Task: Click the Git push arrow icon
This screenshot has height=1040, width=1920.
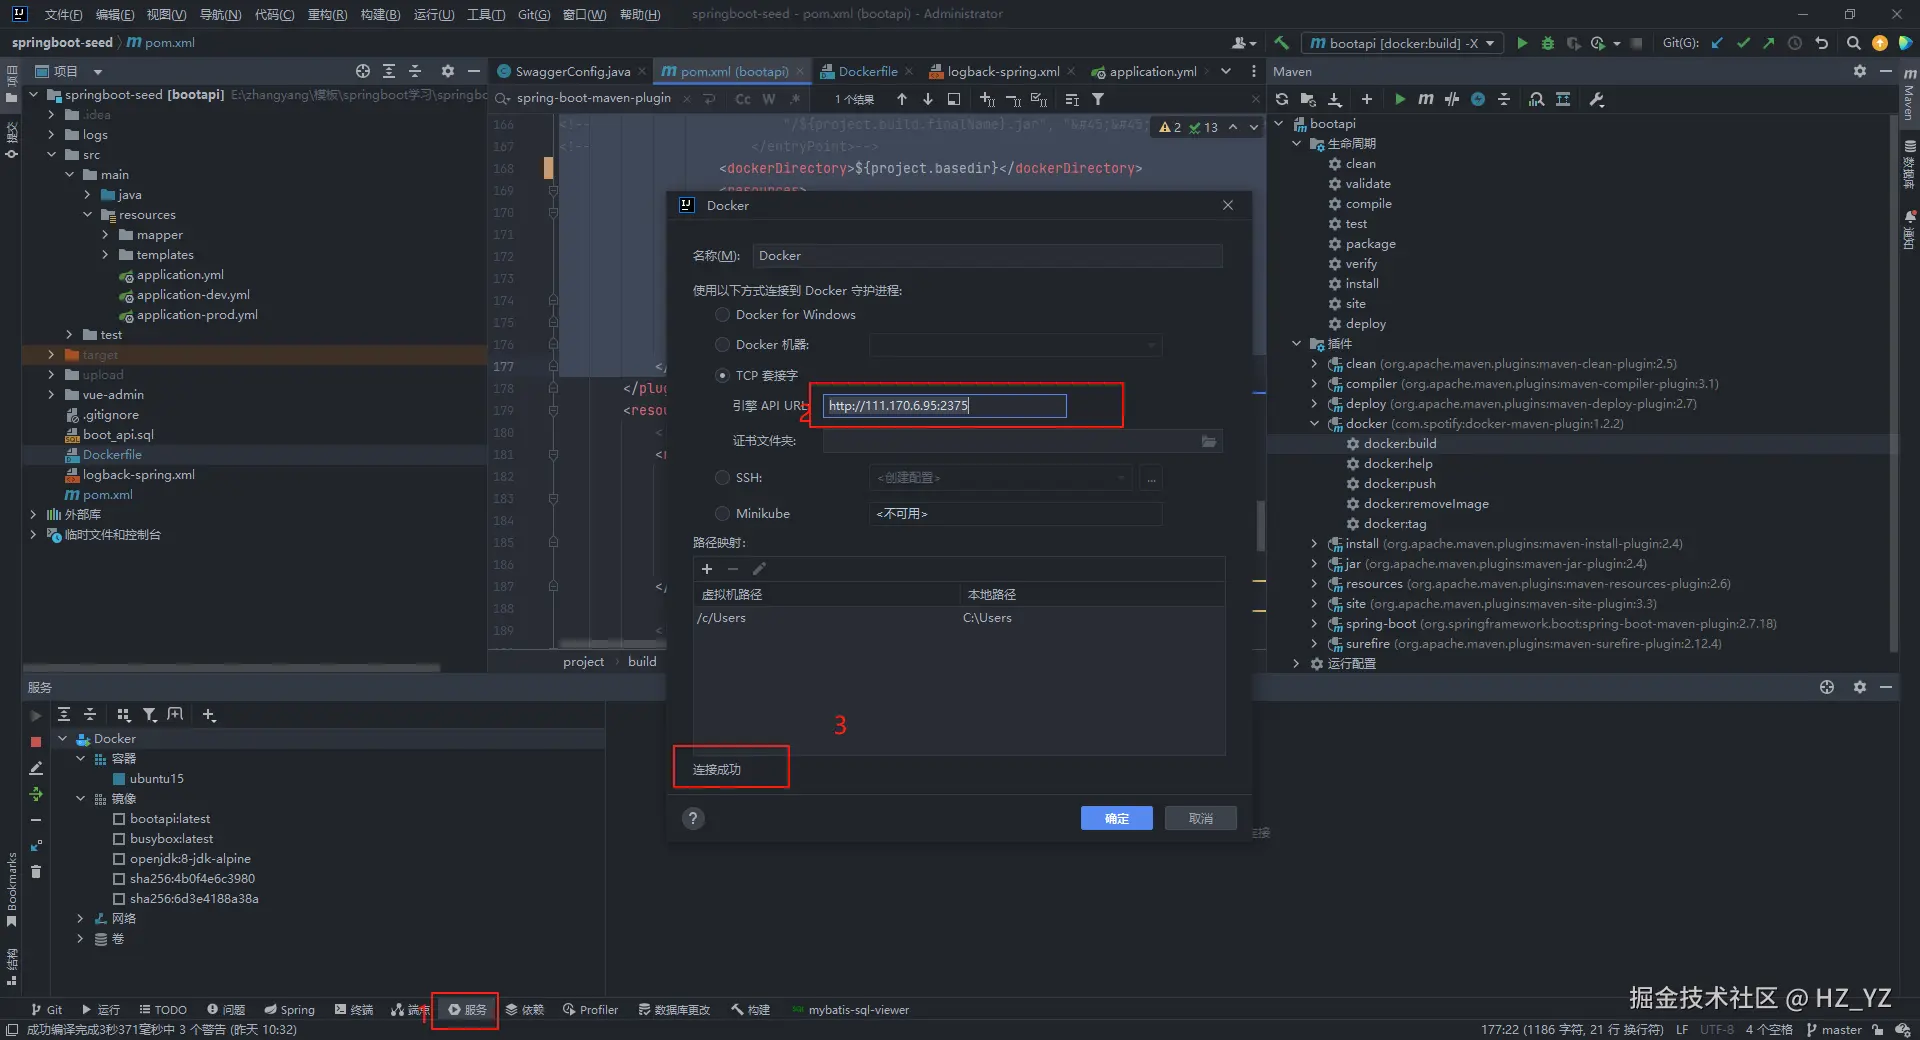Action: coord(1769,43)
